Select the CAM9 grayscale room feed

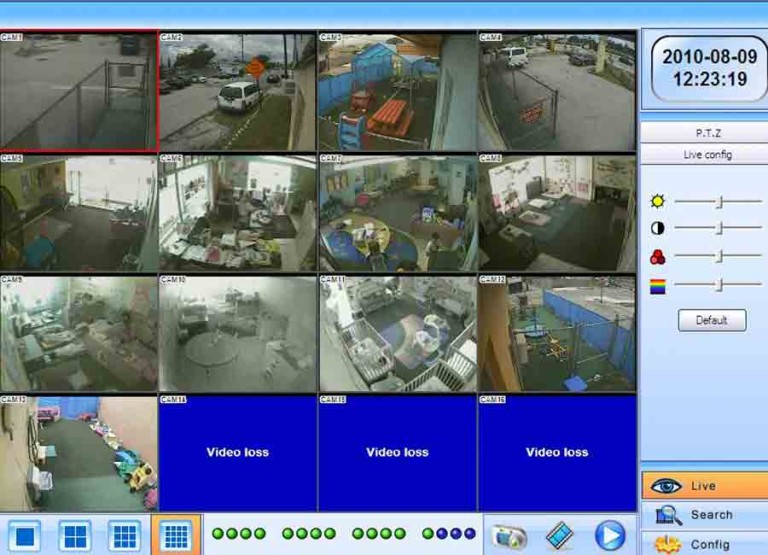78,334
